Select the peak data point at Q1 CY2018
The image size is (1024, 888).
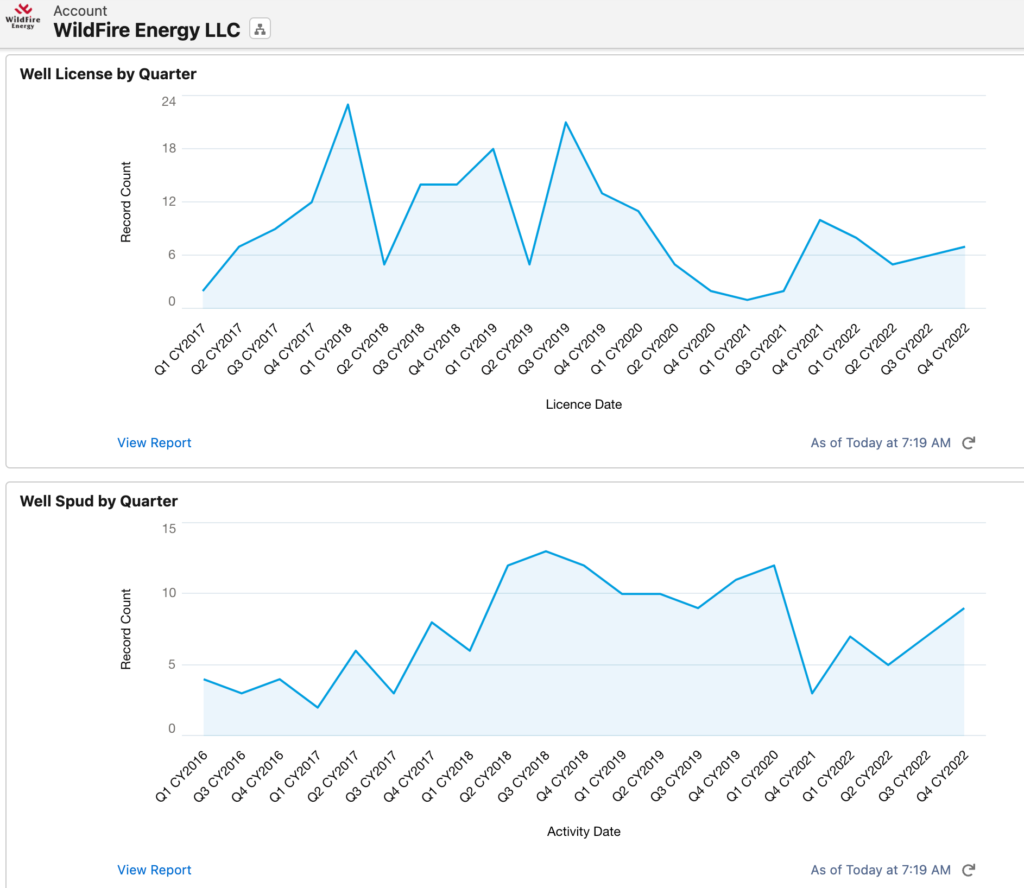pyautogui.click(x=348, y=103)
